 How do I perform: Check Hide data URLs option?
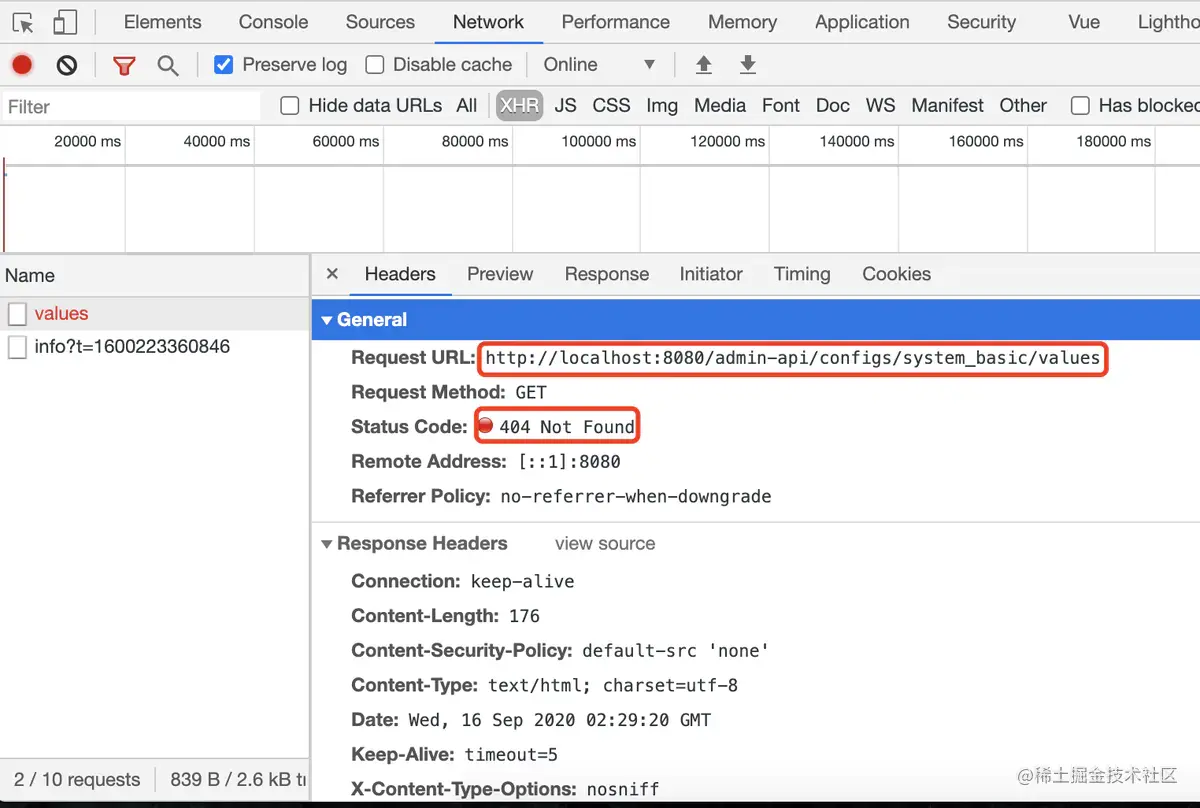[x=290, y=106]
